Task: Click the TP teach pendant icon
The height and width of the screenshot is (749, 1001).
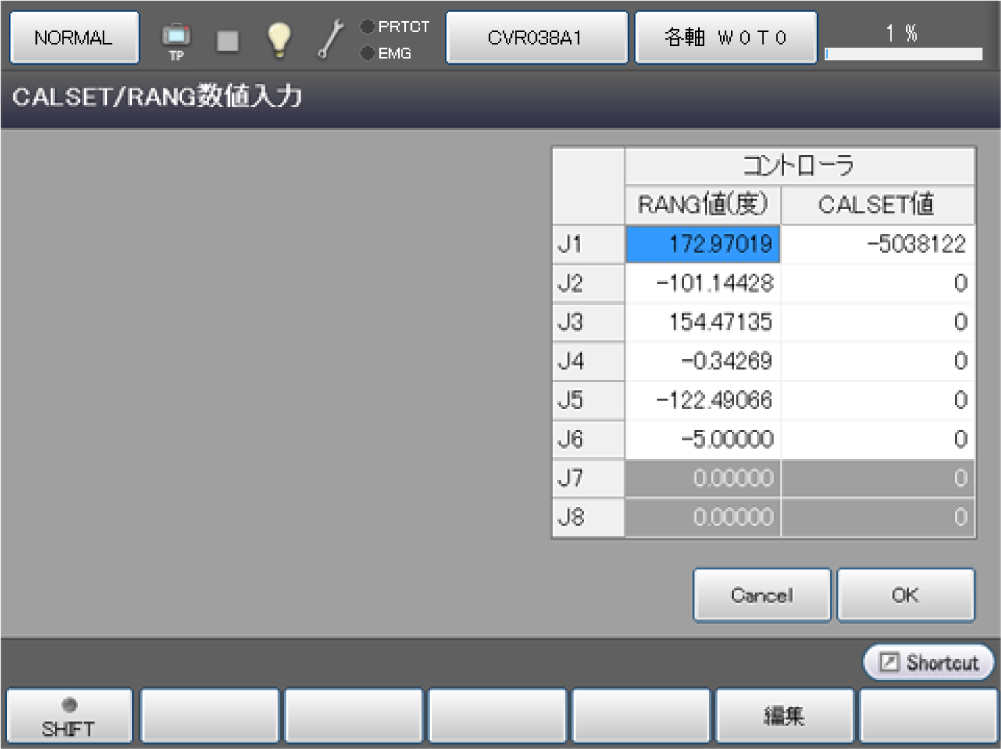Action: tap(176, 39)
